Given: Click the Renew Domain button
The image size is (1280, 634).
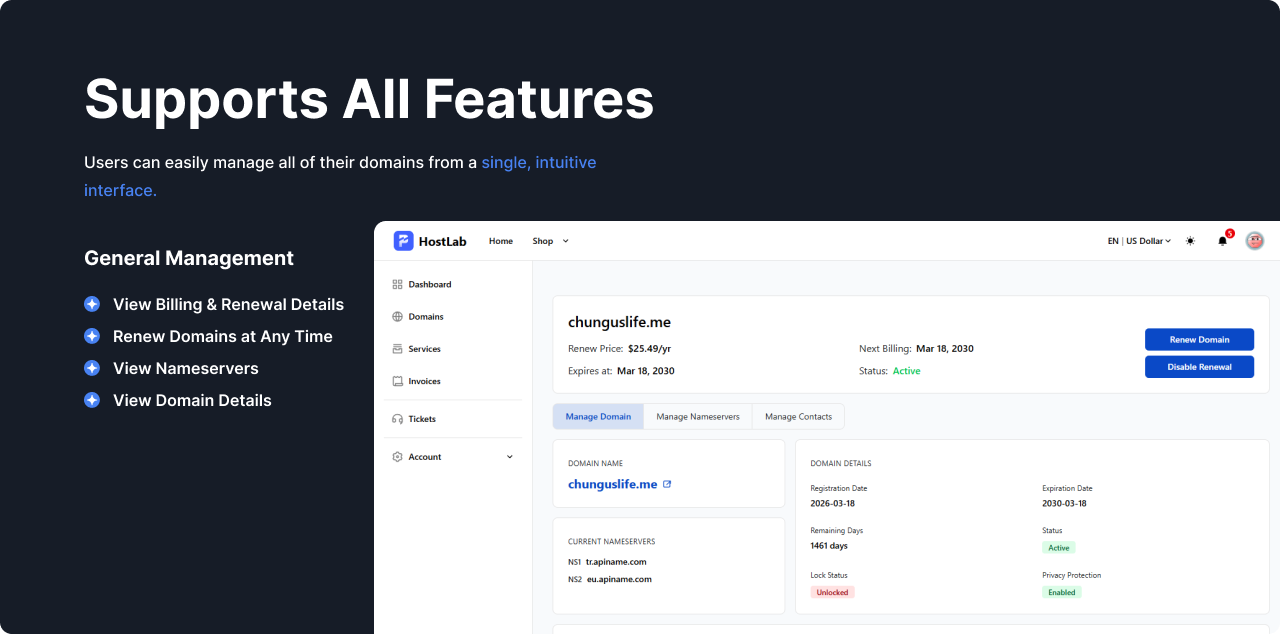Looking at the screenshot, I should (x=1199, y=340).
